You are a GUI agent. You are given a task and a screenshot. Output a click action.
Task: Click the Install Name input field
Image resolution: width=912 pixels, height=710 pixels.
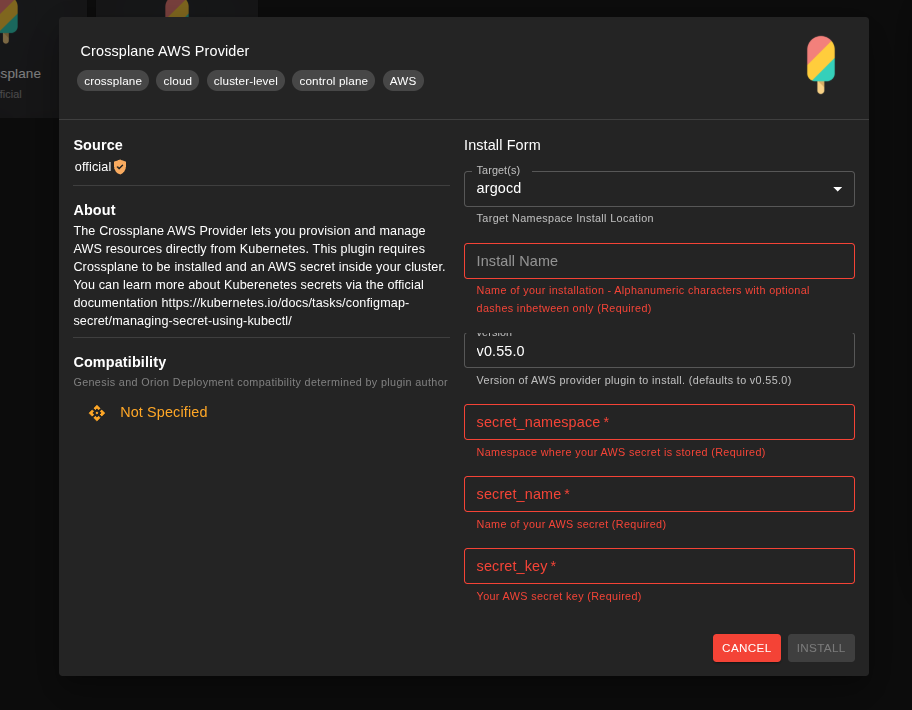click(x=659, y=260)
